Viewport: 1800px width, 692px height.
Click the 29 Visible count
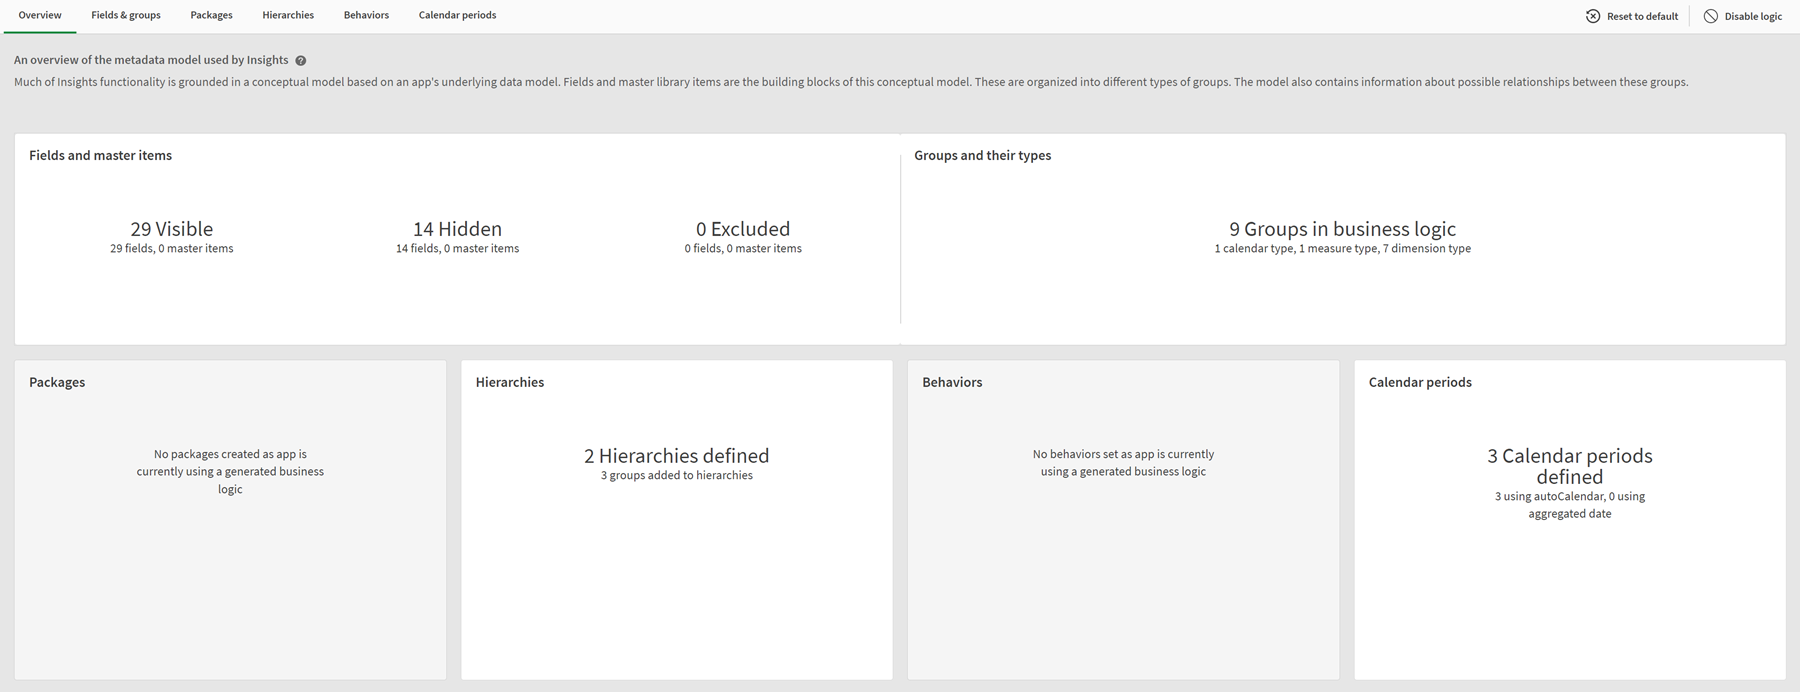(x=172, y=229)
